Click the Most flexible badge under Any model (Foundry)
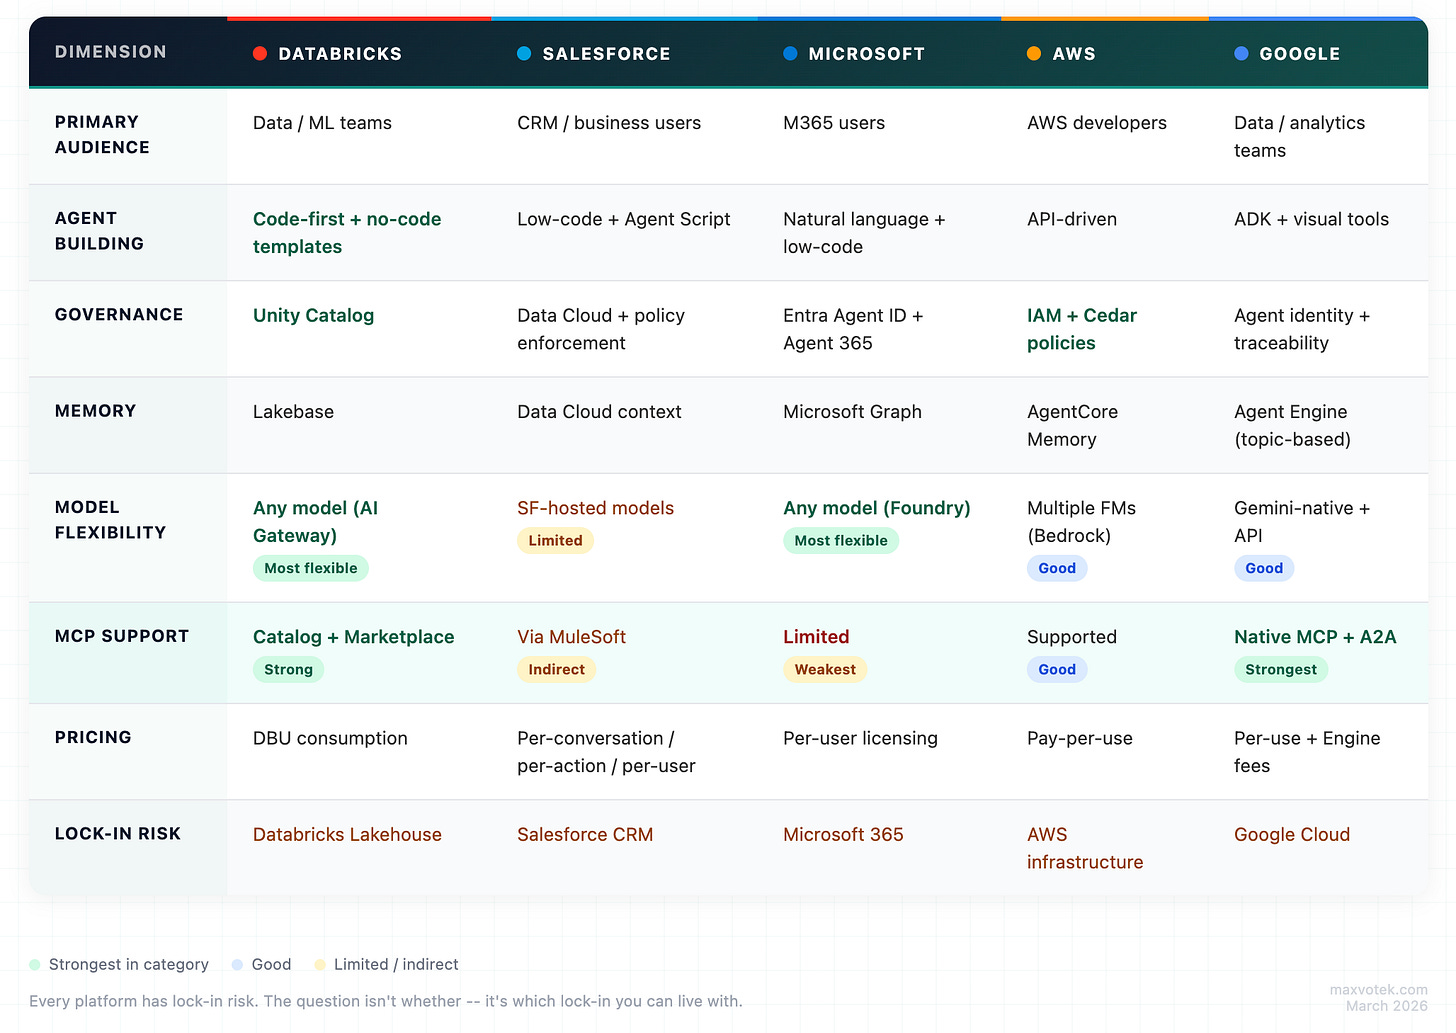1456x1033 pixels. pyautogui.click(x=841, y=540)
